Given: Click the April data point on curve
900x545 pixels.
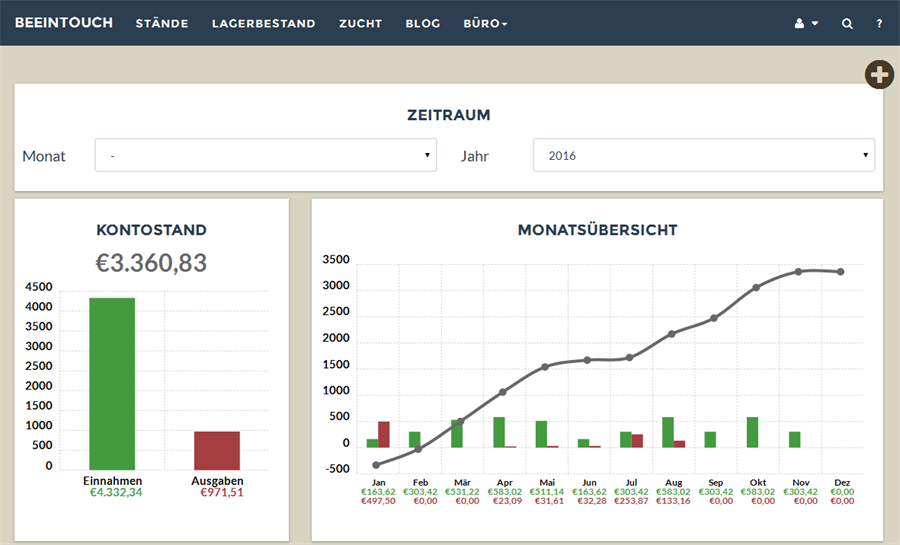Looking at the screenshot, I should tap(502, 392).
